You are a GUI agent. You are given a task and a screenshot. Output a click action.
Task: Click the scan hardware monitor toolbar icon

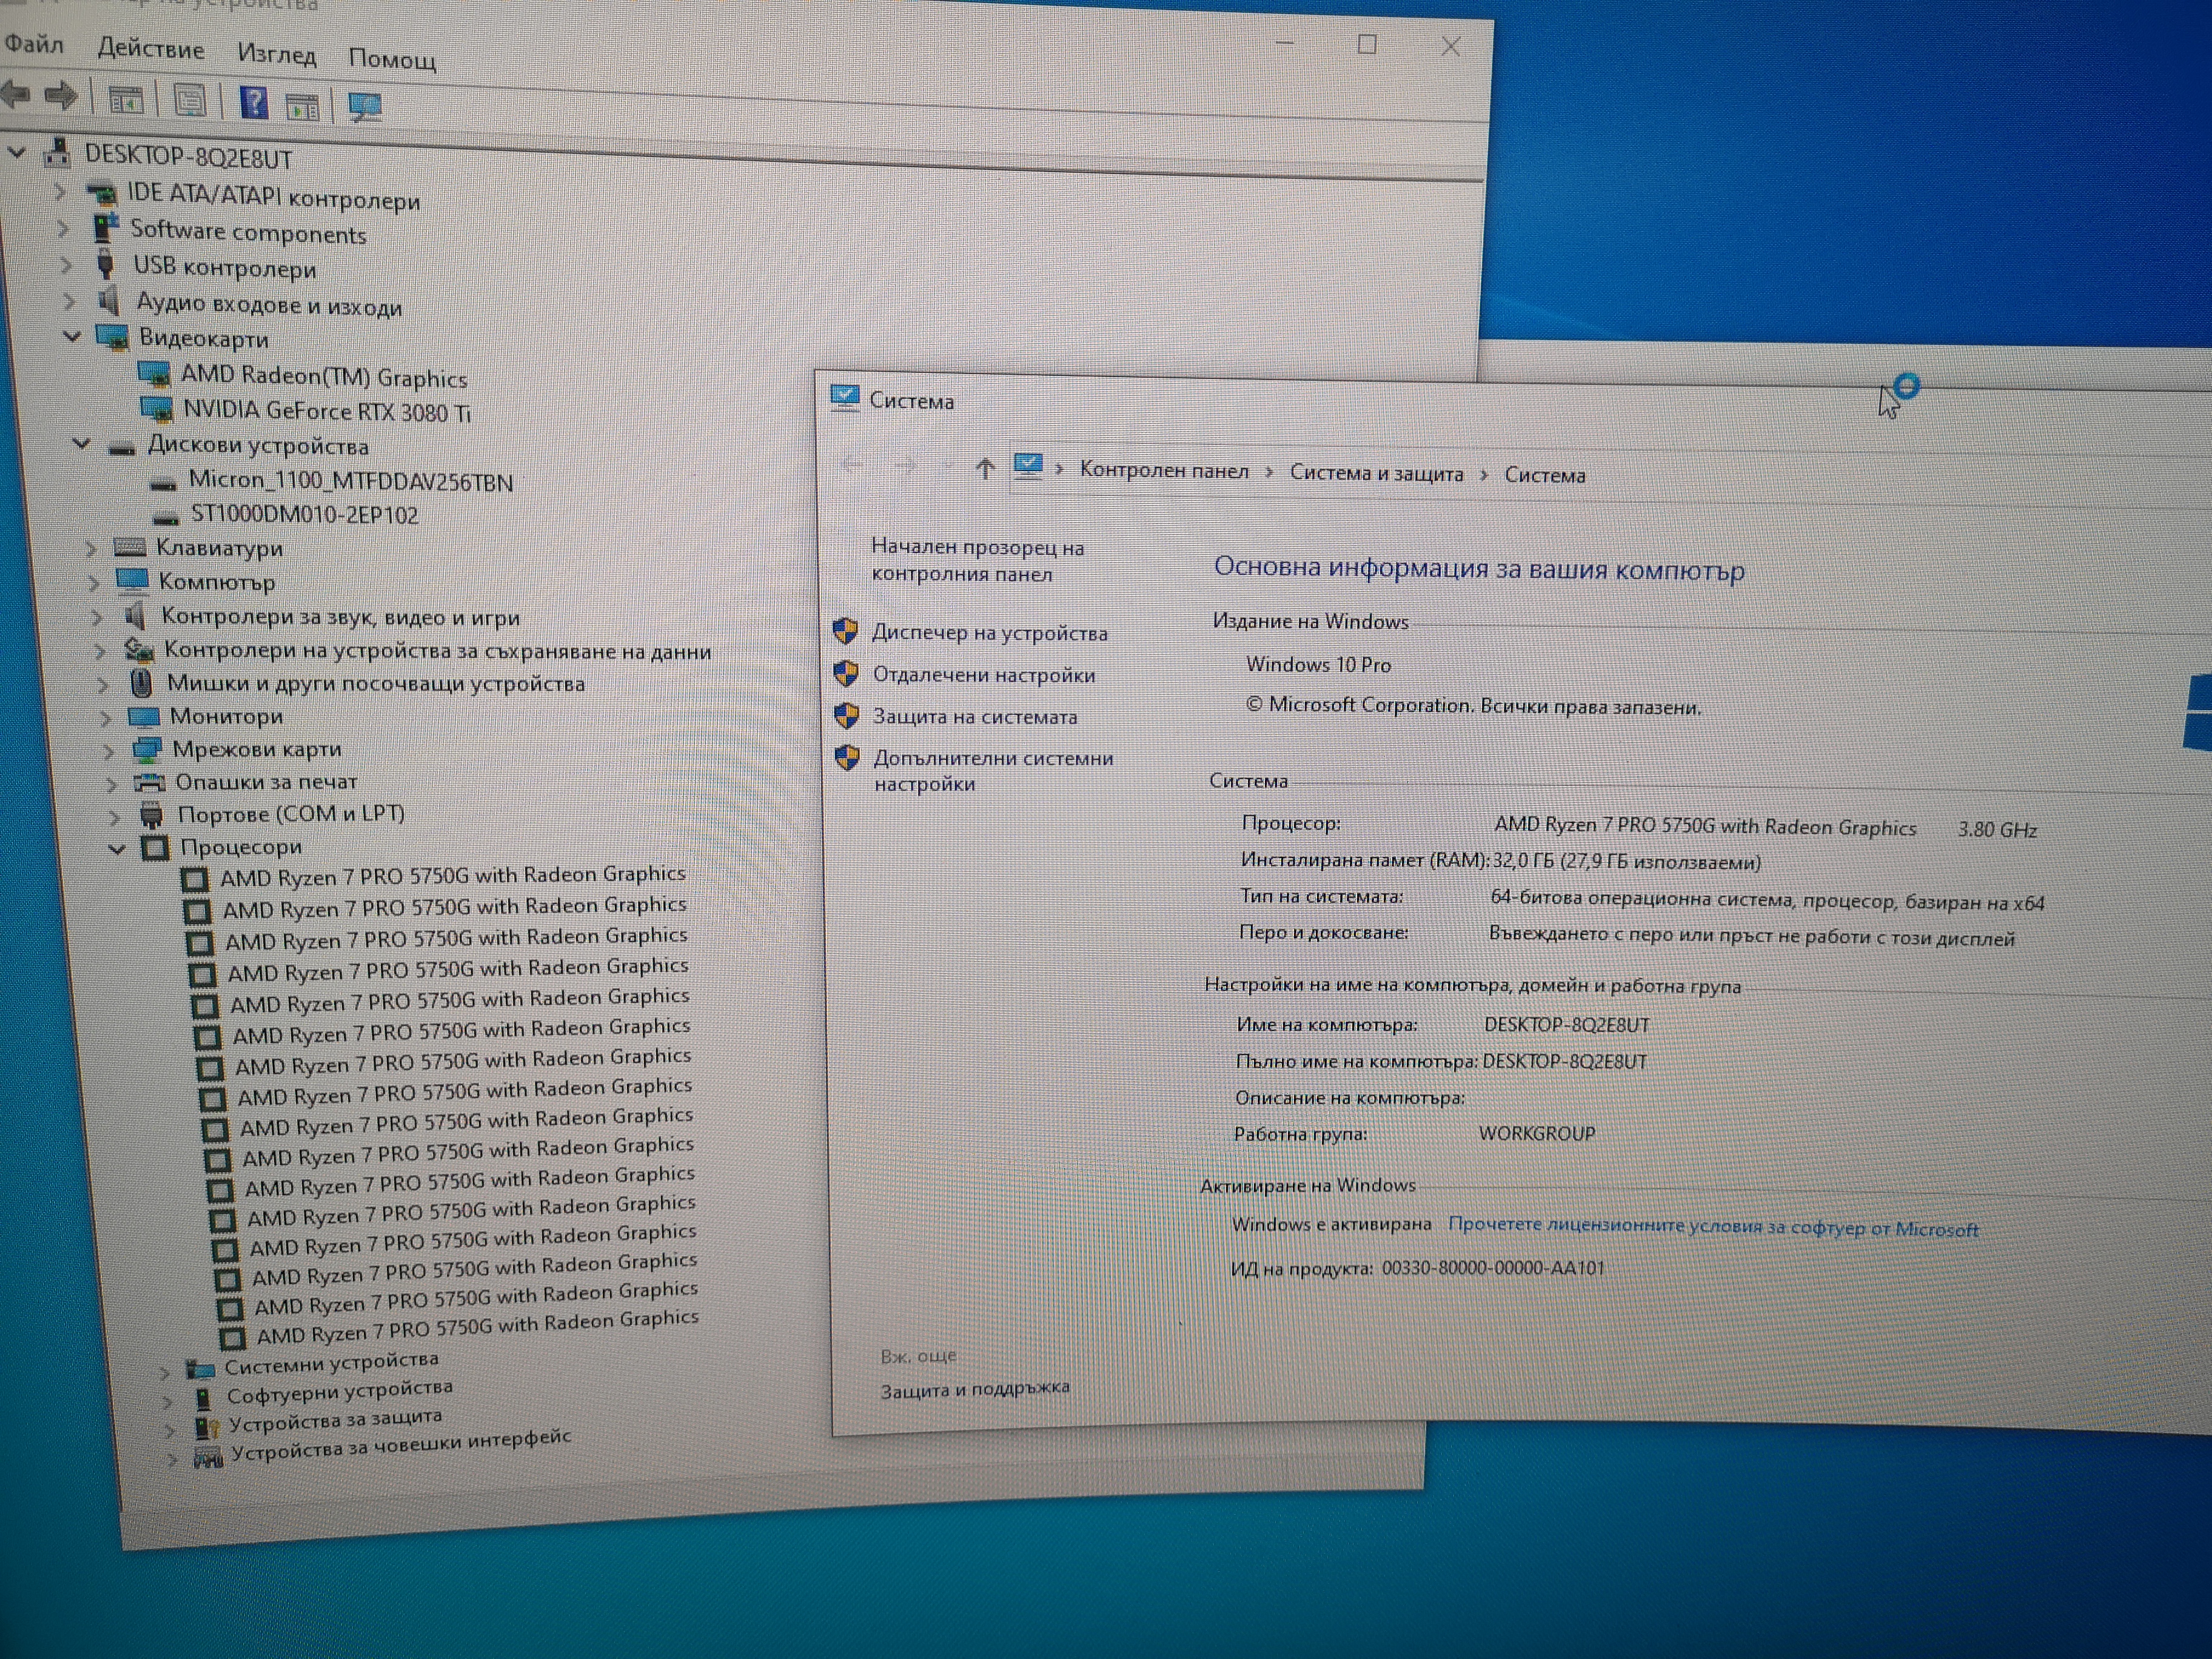[365, 106]
